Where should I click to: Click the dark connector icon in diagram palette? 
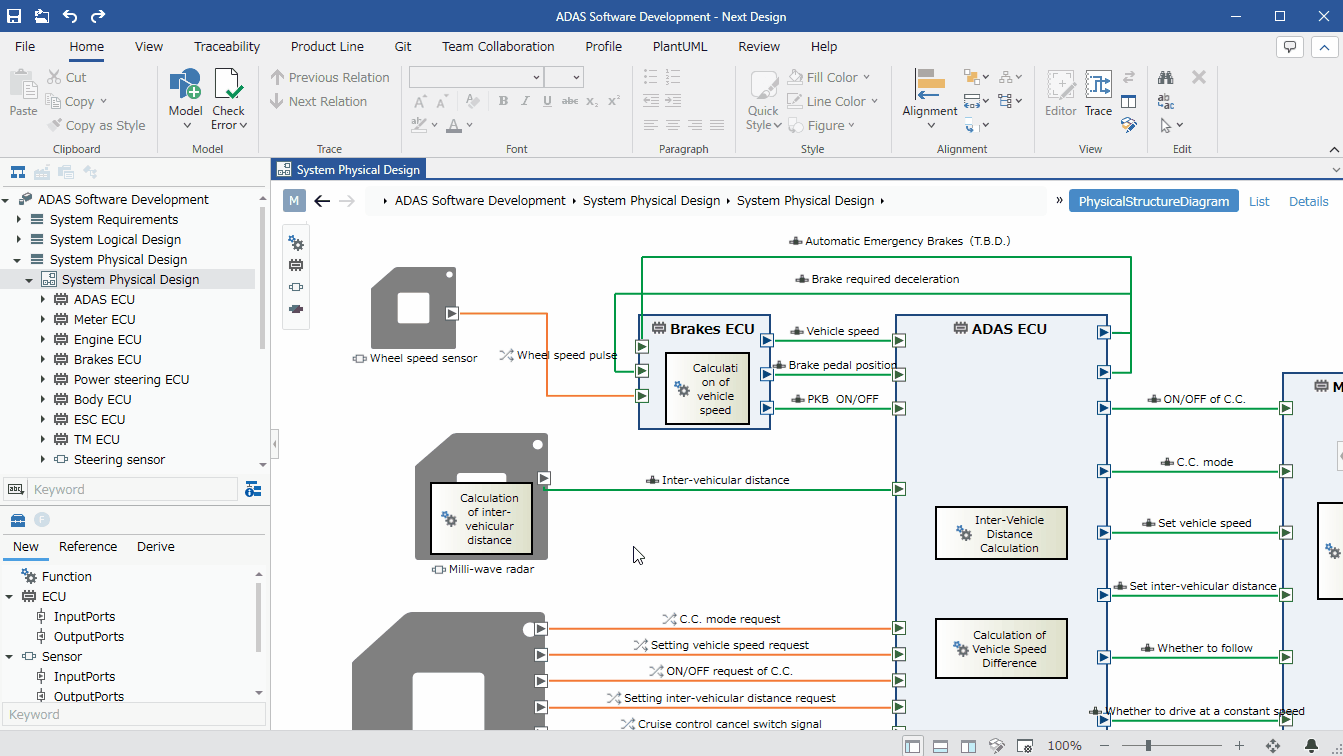(x=296, y=309)
